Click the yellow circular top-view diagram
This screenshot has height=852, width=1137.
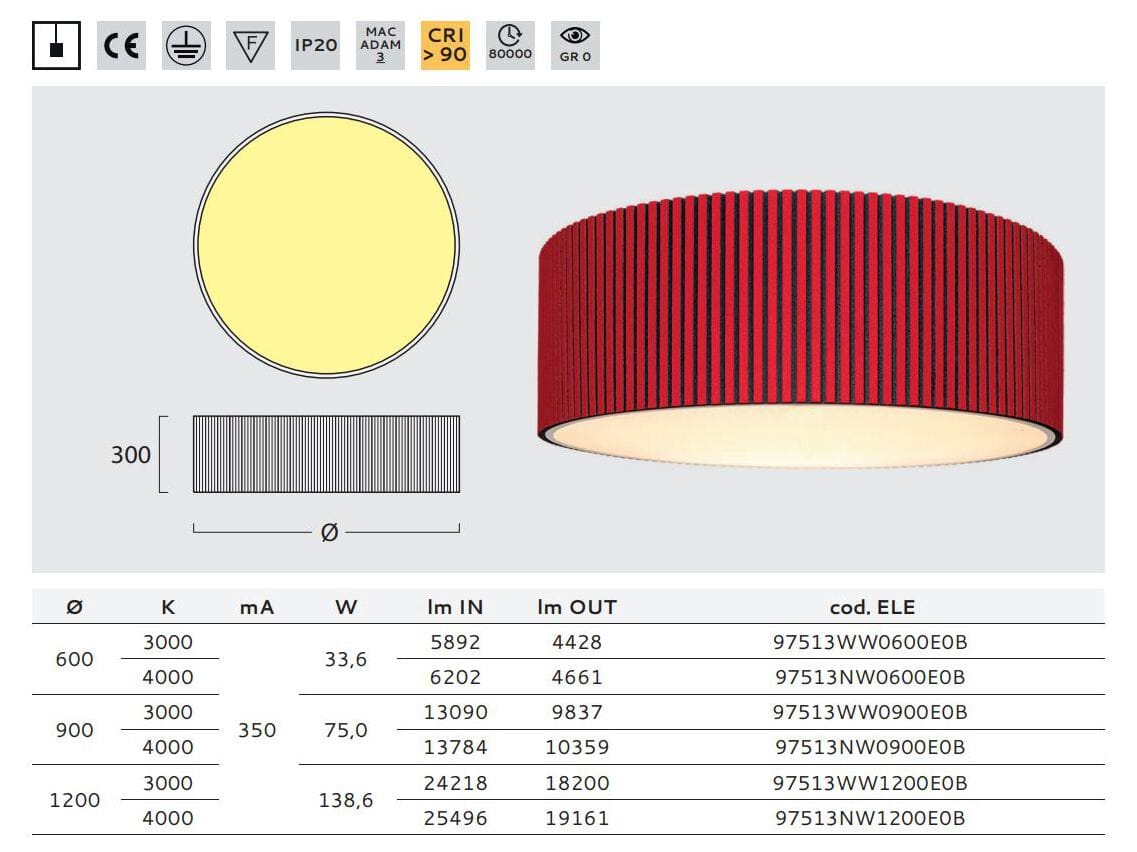tap(326, 245)
